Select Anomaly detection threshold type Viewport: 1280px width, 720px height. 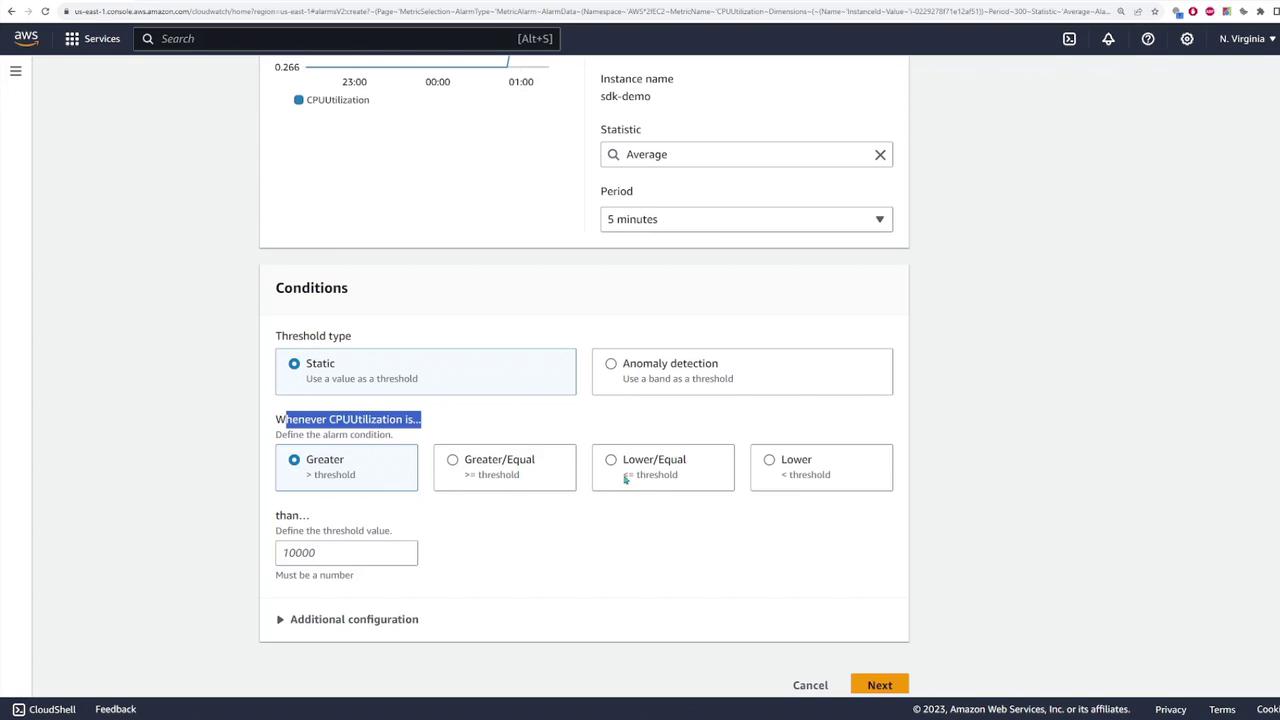tap(742, 371)
